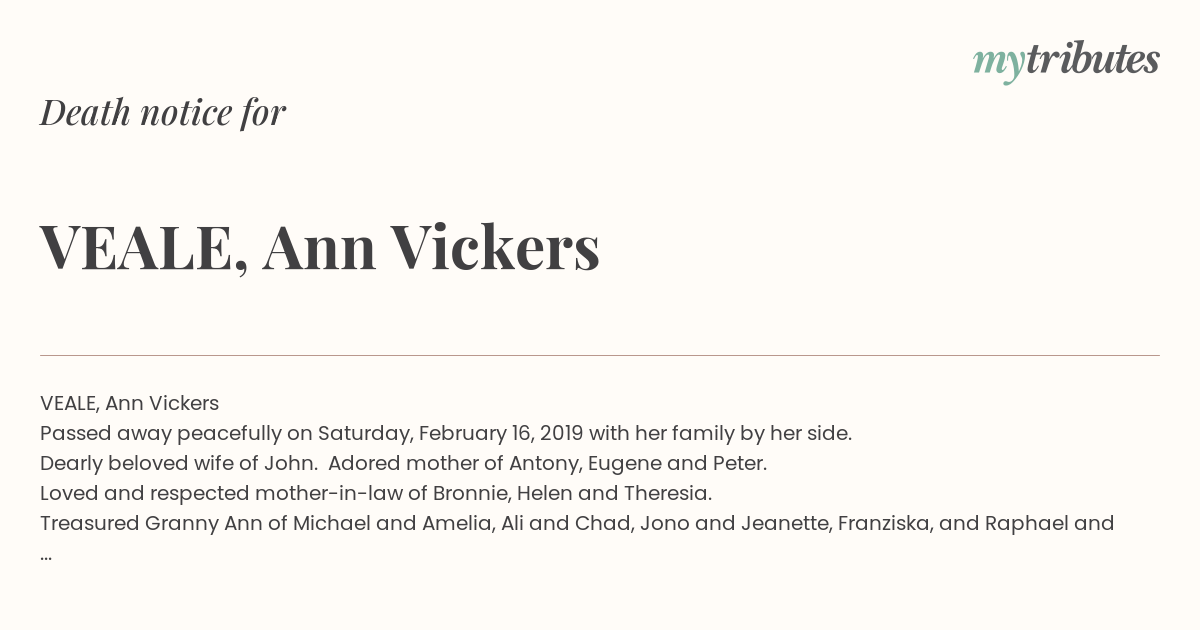This screenshot has height=630, width=1200.
Task: Click the word "Vickers" in large title
Action: [495, 246]
